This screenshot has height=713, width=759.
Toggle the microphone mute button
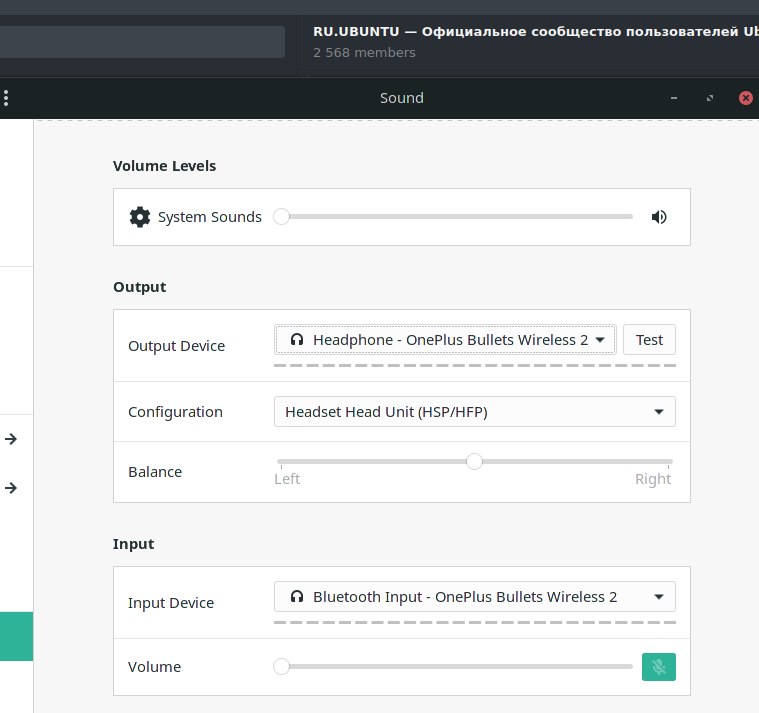(x=658, y=667)
